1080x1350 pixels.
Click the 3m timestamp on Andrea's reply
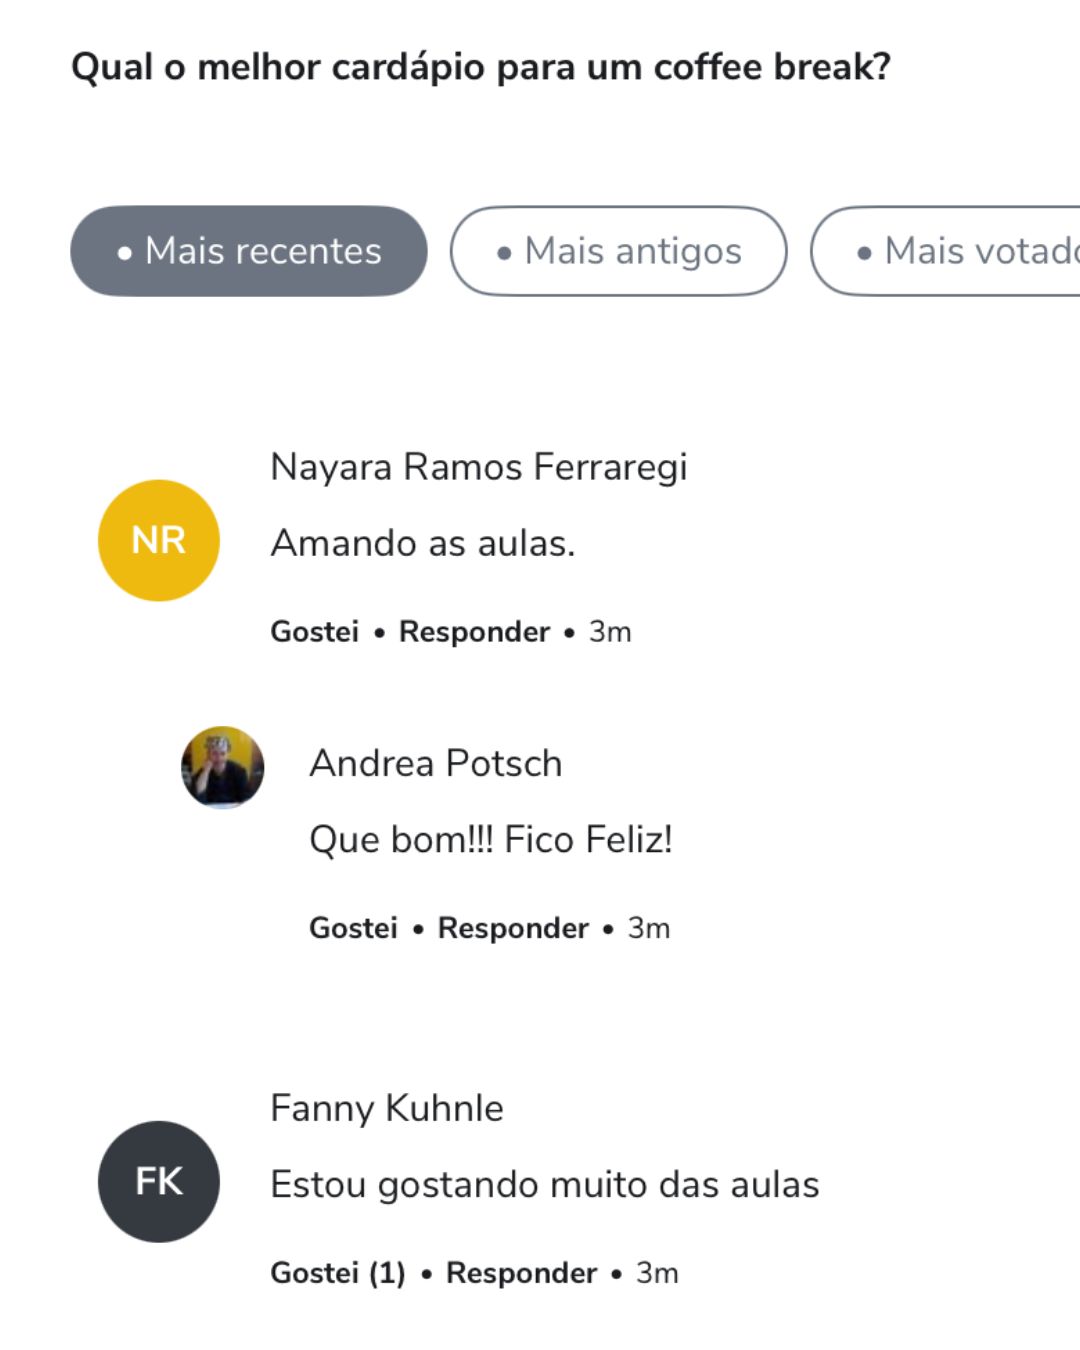pyautogui.click(x=649, y=928)
